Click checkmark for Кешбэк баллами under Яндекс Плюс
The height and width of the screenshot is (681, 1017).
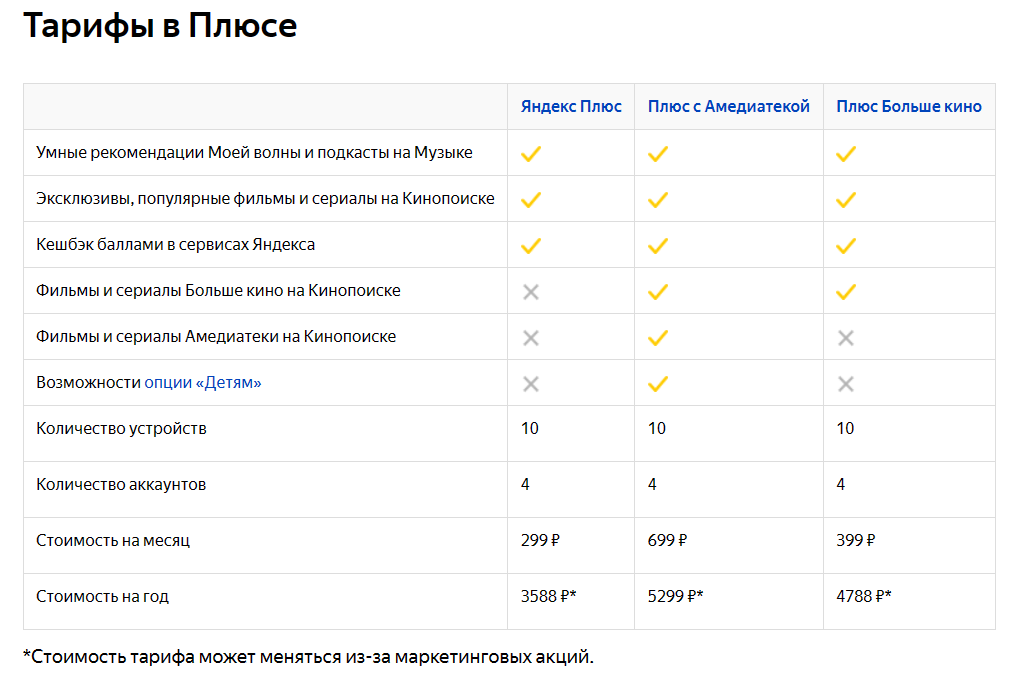[x=531, y=245]
